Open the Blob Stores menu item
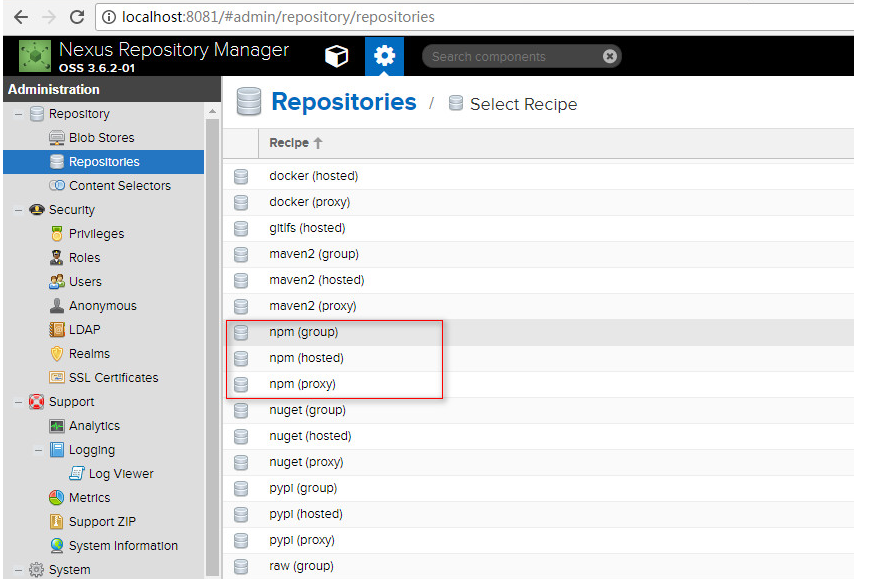Screen dimensions: 876x579 (102, 137)
